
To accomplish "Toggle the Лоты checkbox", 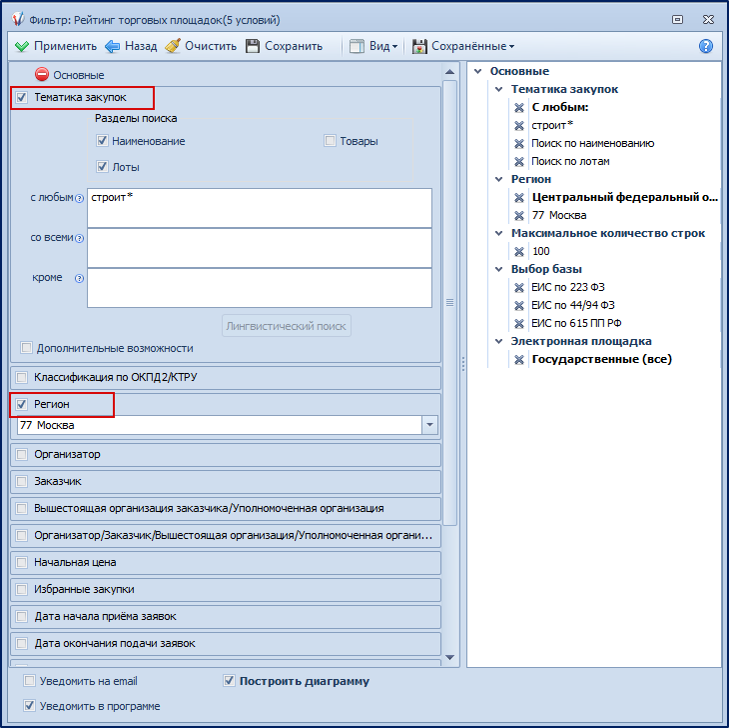I will click(102, 166).
